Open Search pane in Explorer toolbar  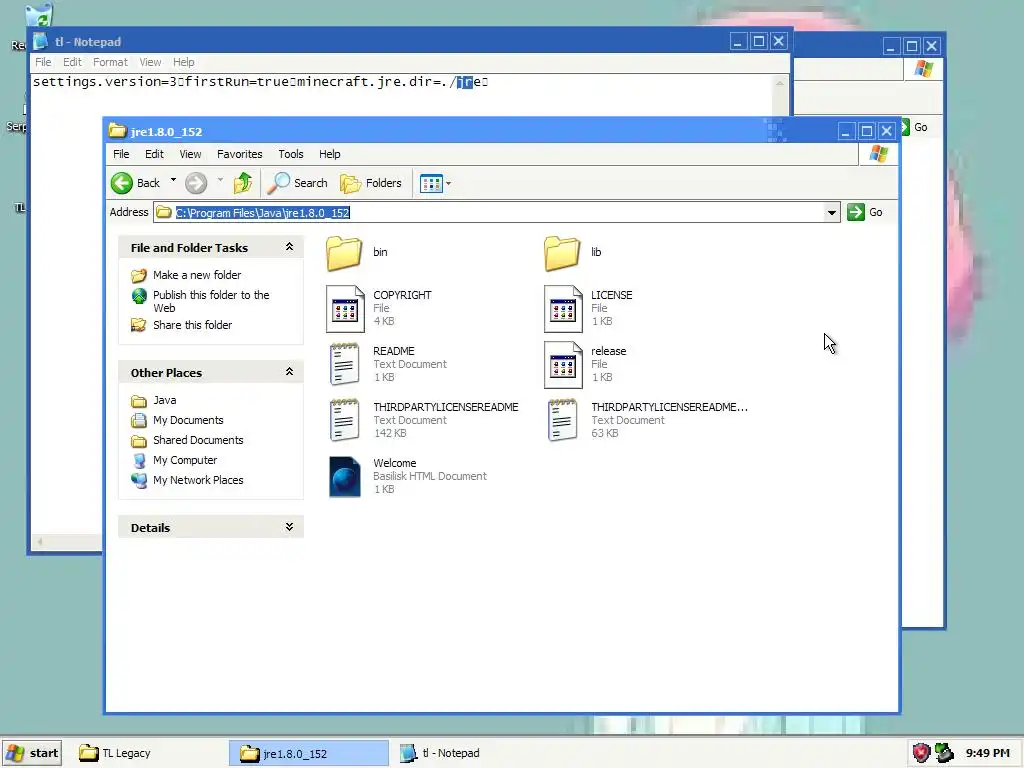pos(298,183)
